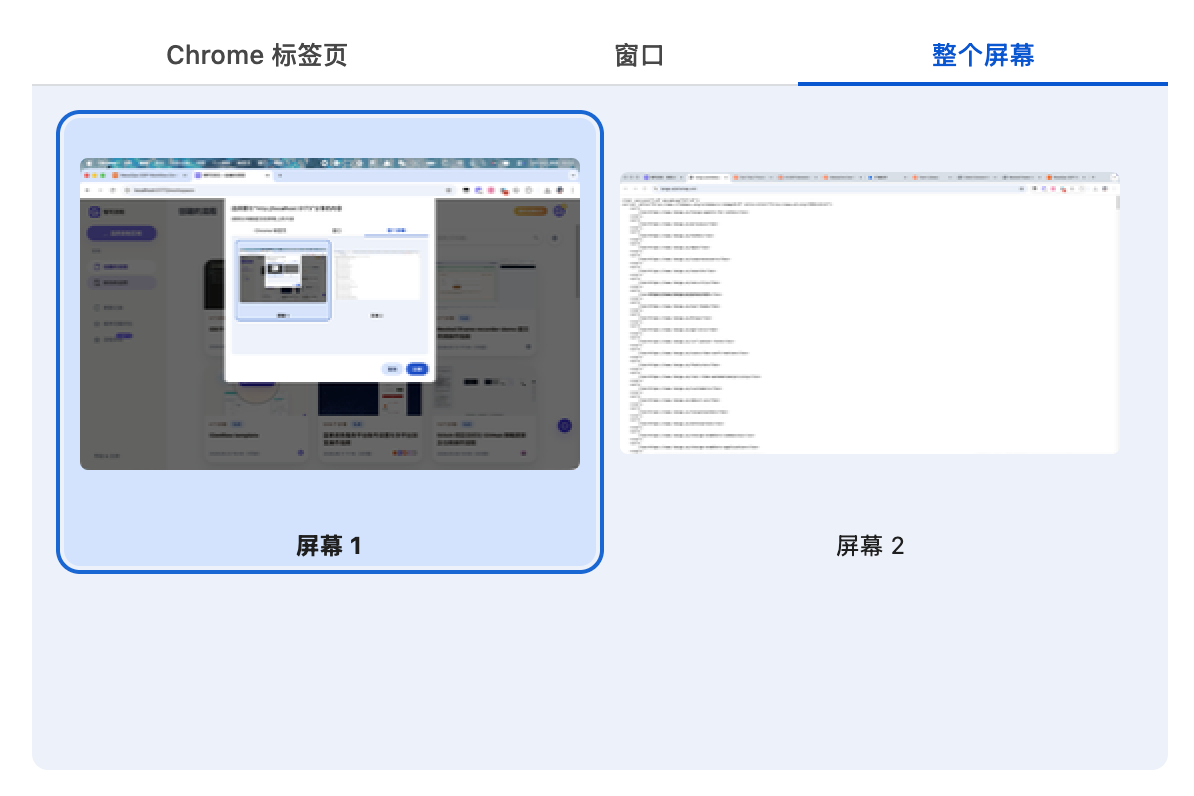Switch to the Chrome 标签页 tab
Viewport: 1194px width, 796px height.
(x=257, y=55)
